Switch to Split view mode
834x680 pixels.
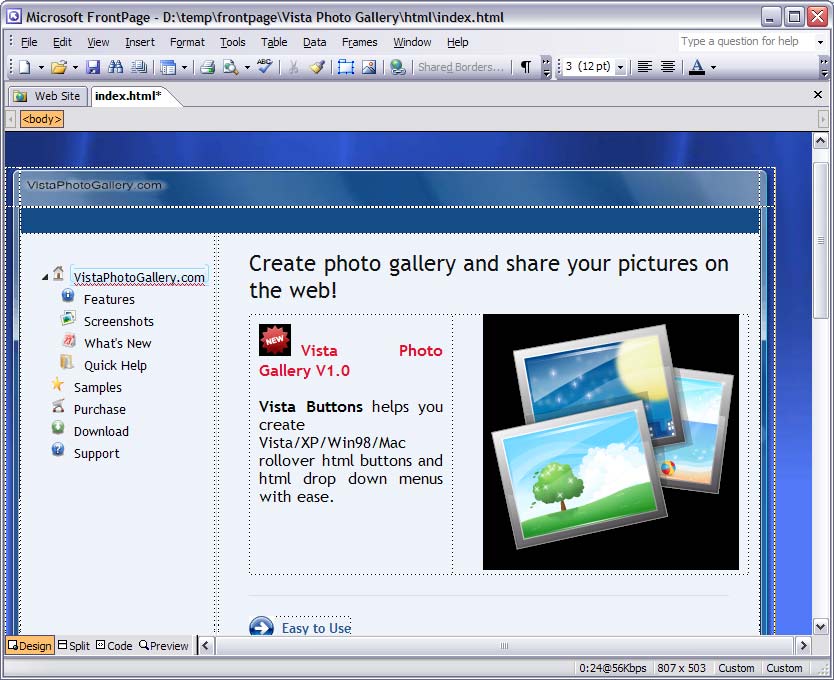pos(74,646)
